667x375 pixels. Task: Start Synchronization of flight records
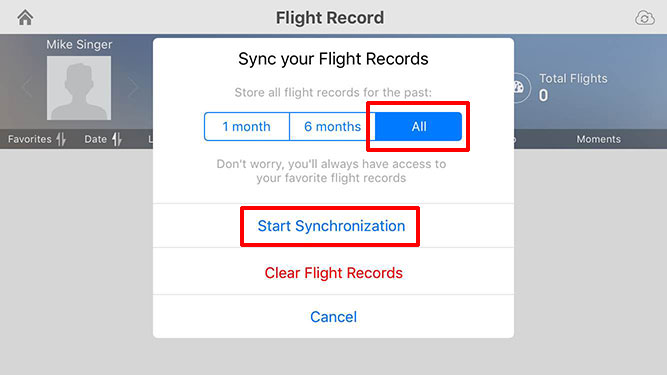tap(331, 226)
